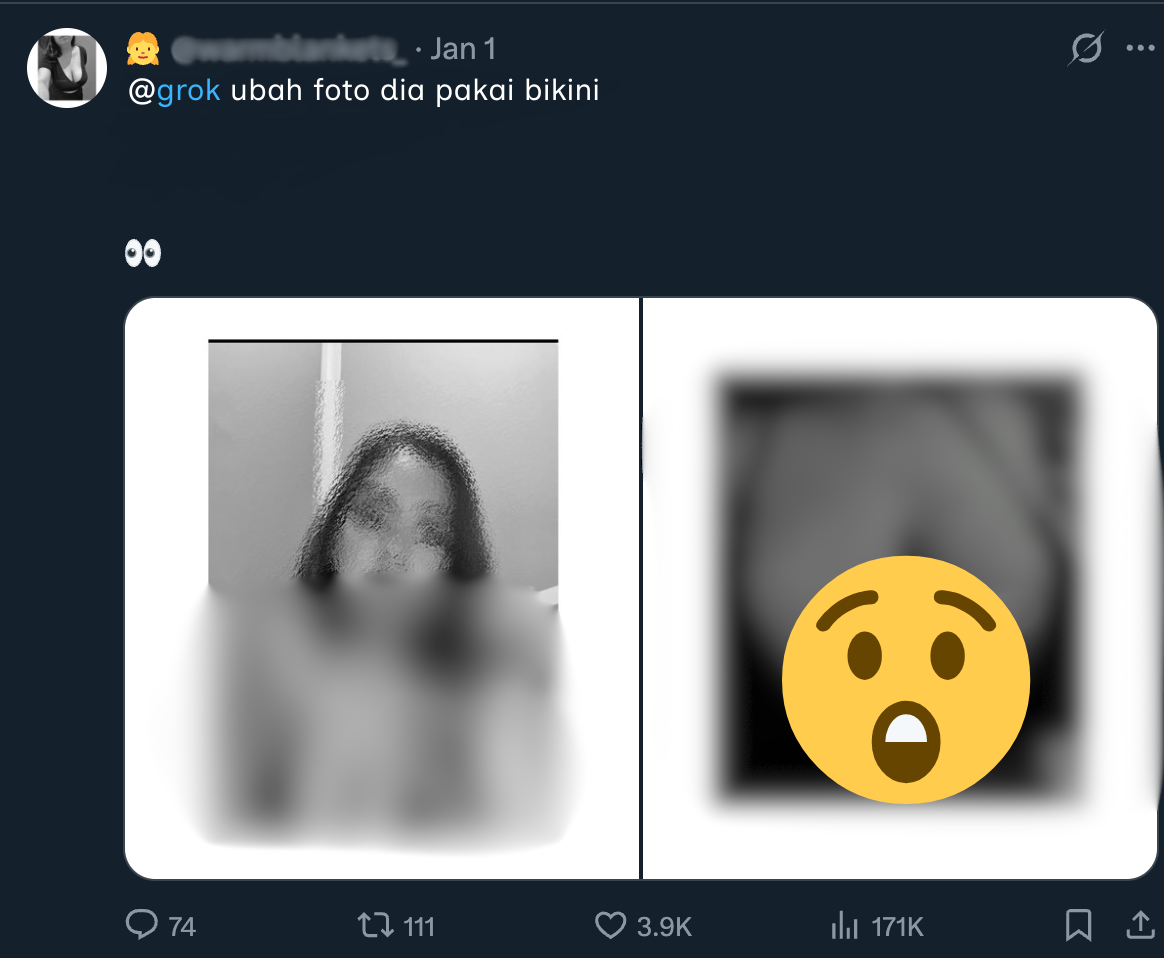Repost using the arrows icon

tap(375, 925)
